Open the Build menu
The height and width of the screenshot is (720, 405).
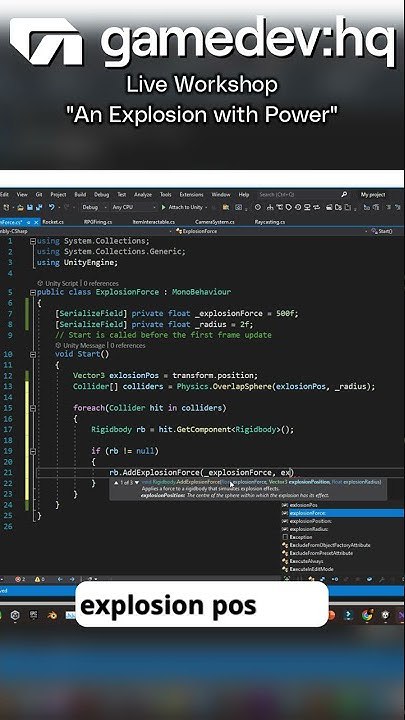pos(80,195)
